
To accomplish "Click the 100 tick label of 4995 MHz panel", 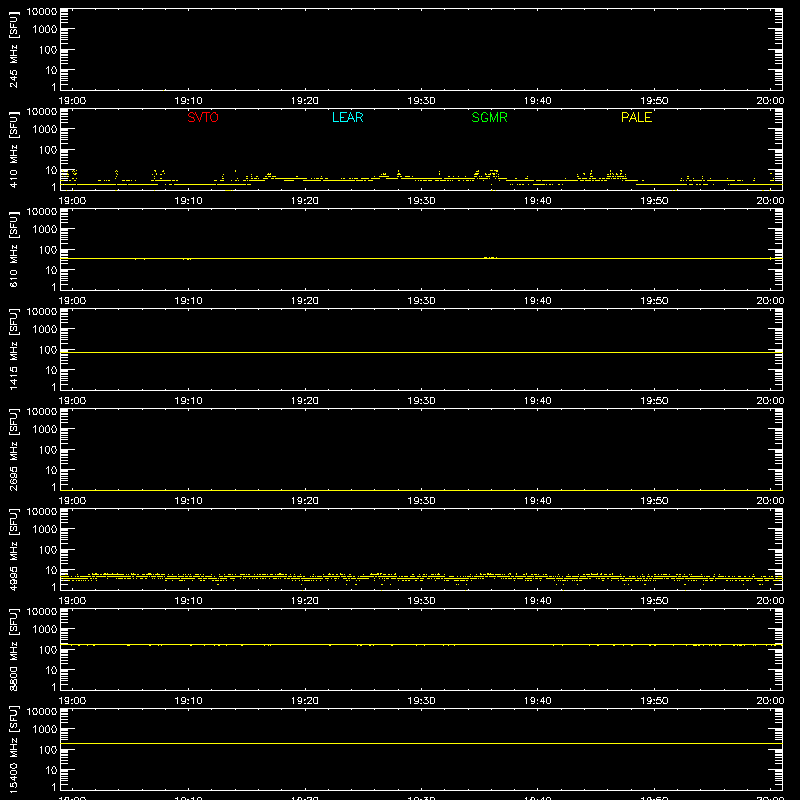I will click(x=48, y=550).
